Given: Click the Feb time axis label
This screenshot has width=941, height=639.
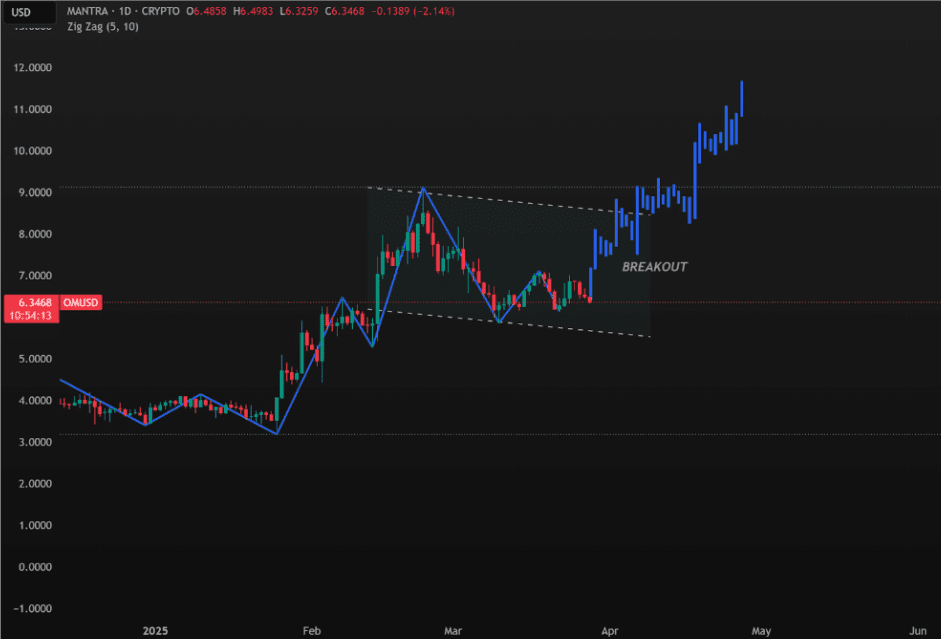Looking at the screenshot, I should point(311,631).
